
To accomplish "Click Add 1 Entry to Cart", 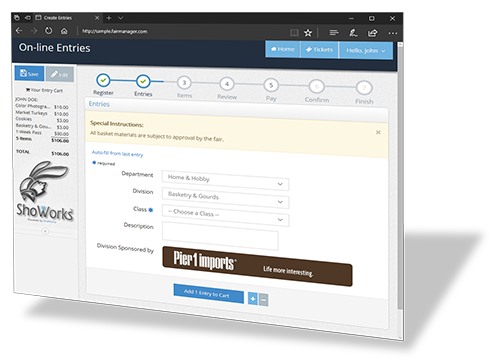I will (208, 294).
